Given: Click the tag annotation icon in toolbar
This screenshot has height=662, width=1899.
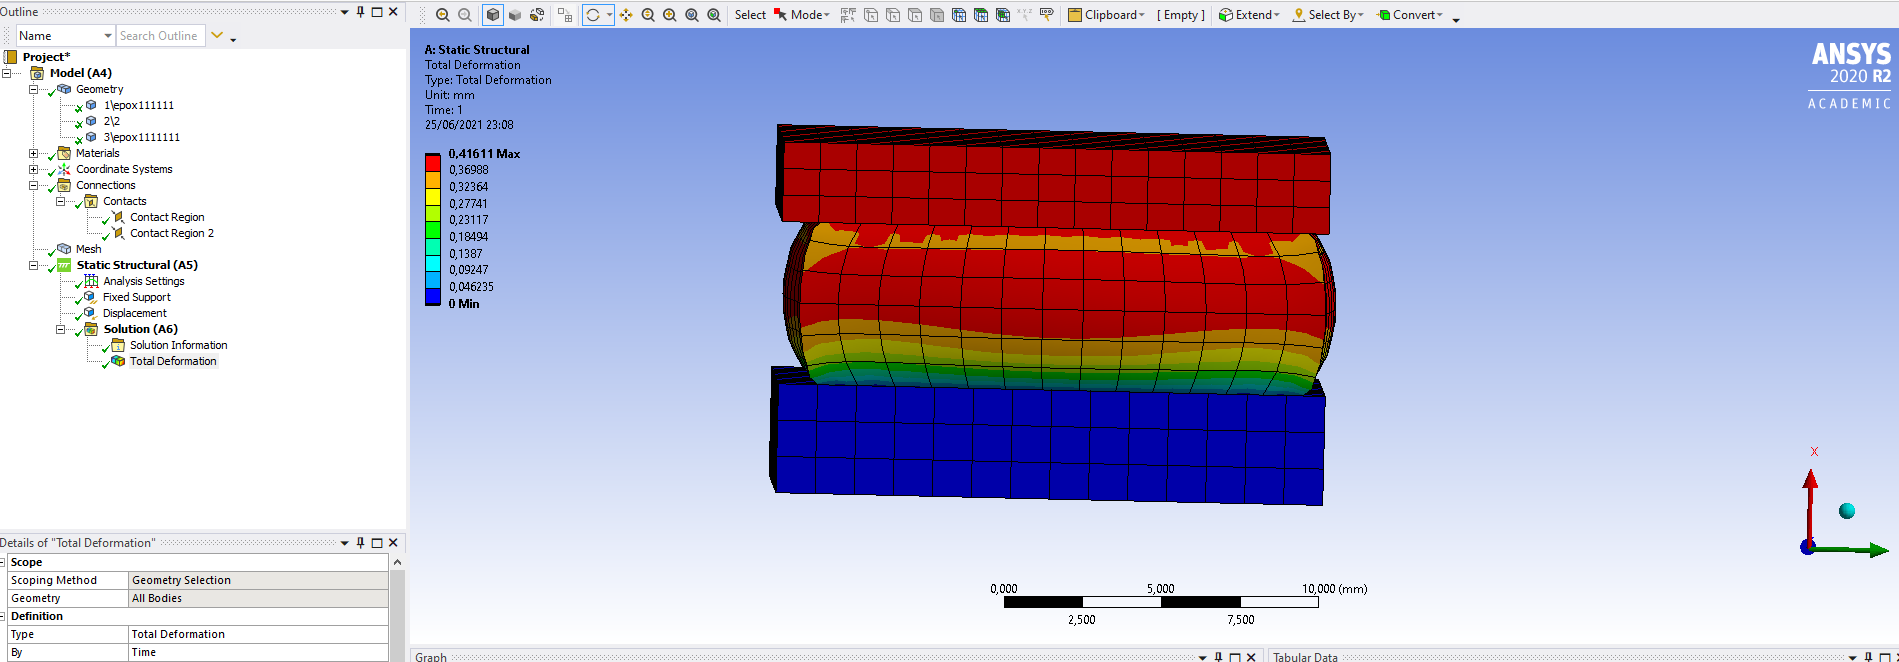Looking at the screenshot, I should pyautogui.click(x=1047, y=15).
